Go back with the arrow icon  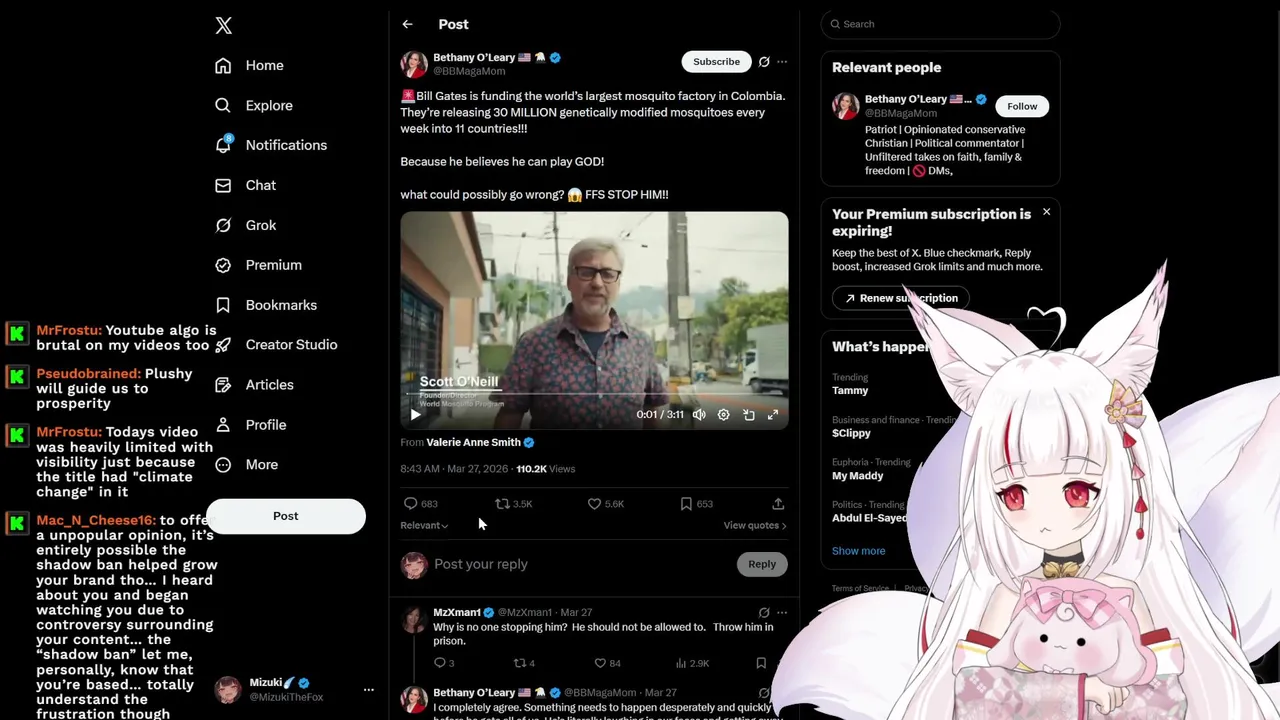[x=407, y=24]
